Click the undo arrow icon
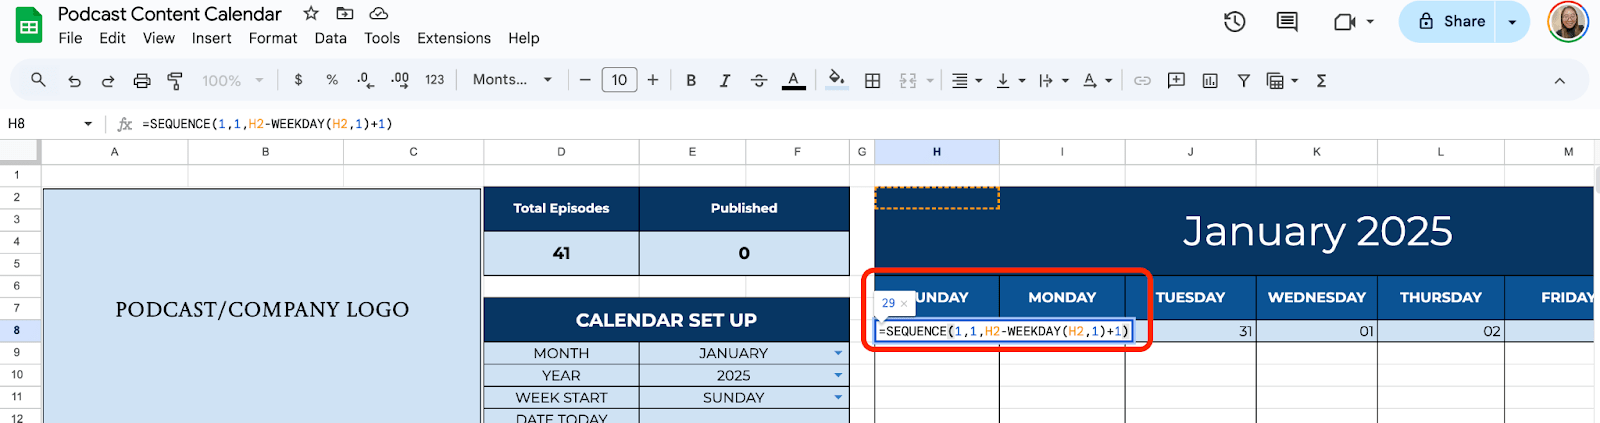The image size is (1600, 423). click(x=74, y=80)
